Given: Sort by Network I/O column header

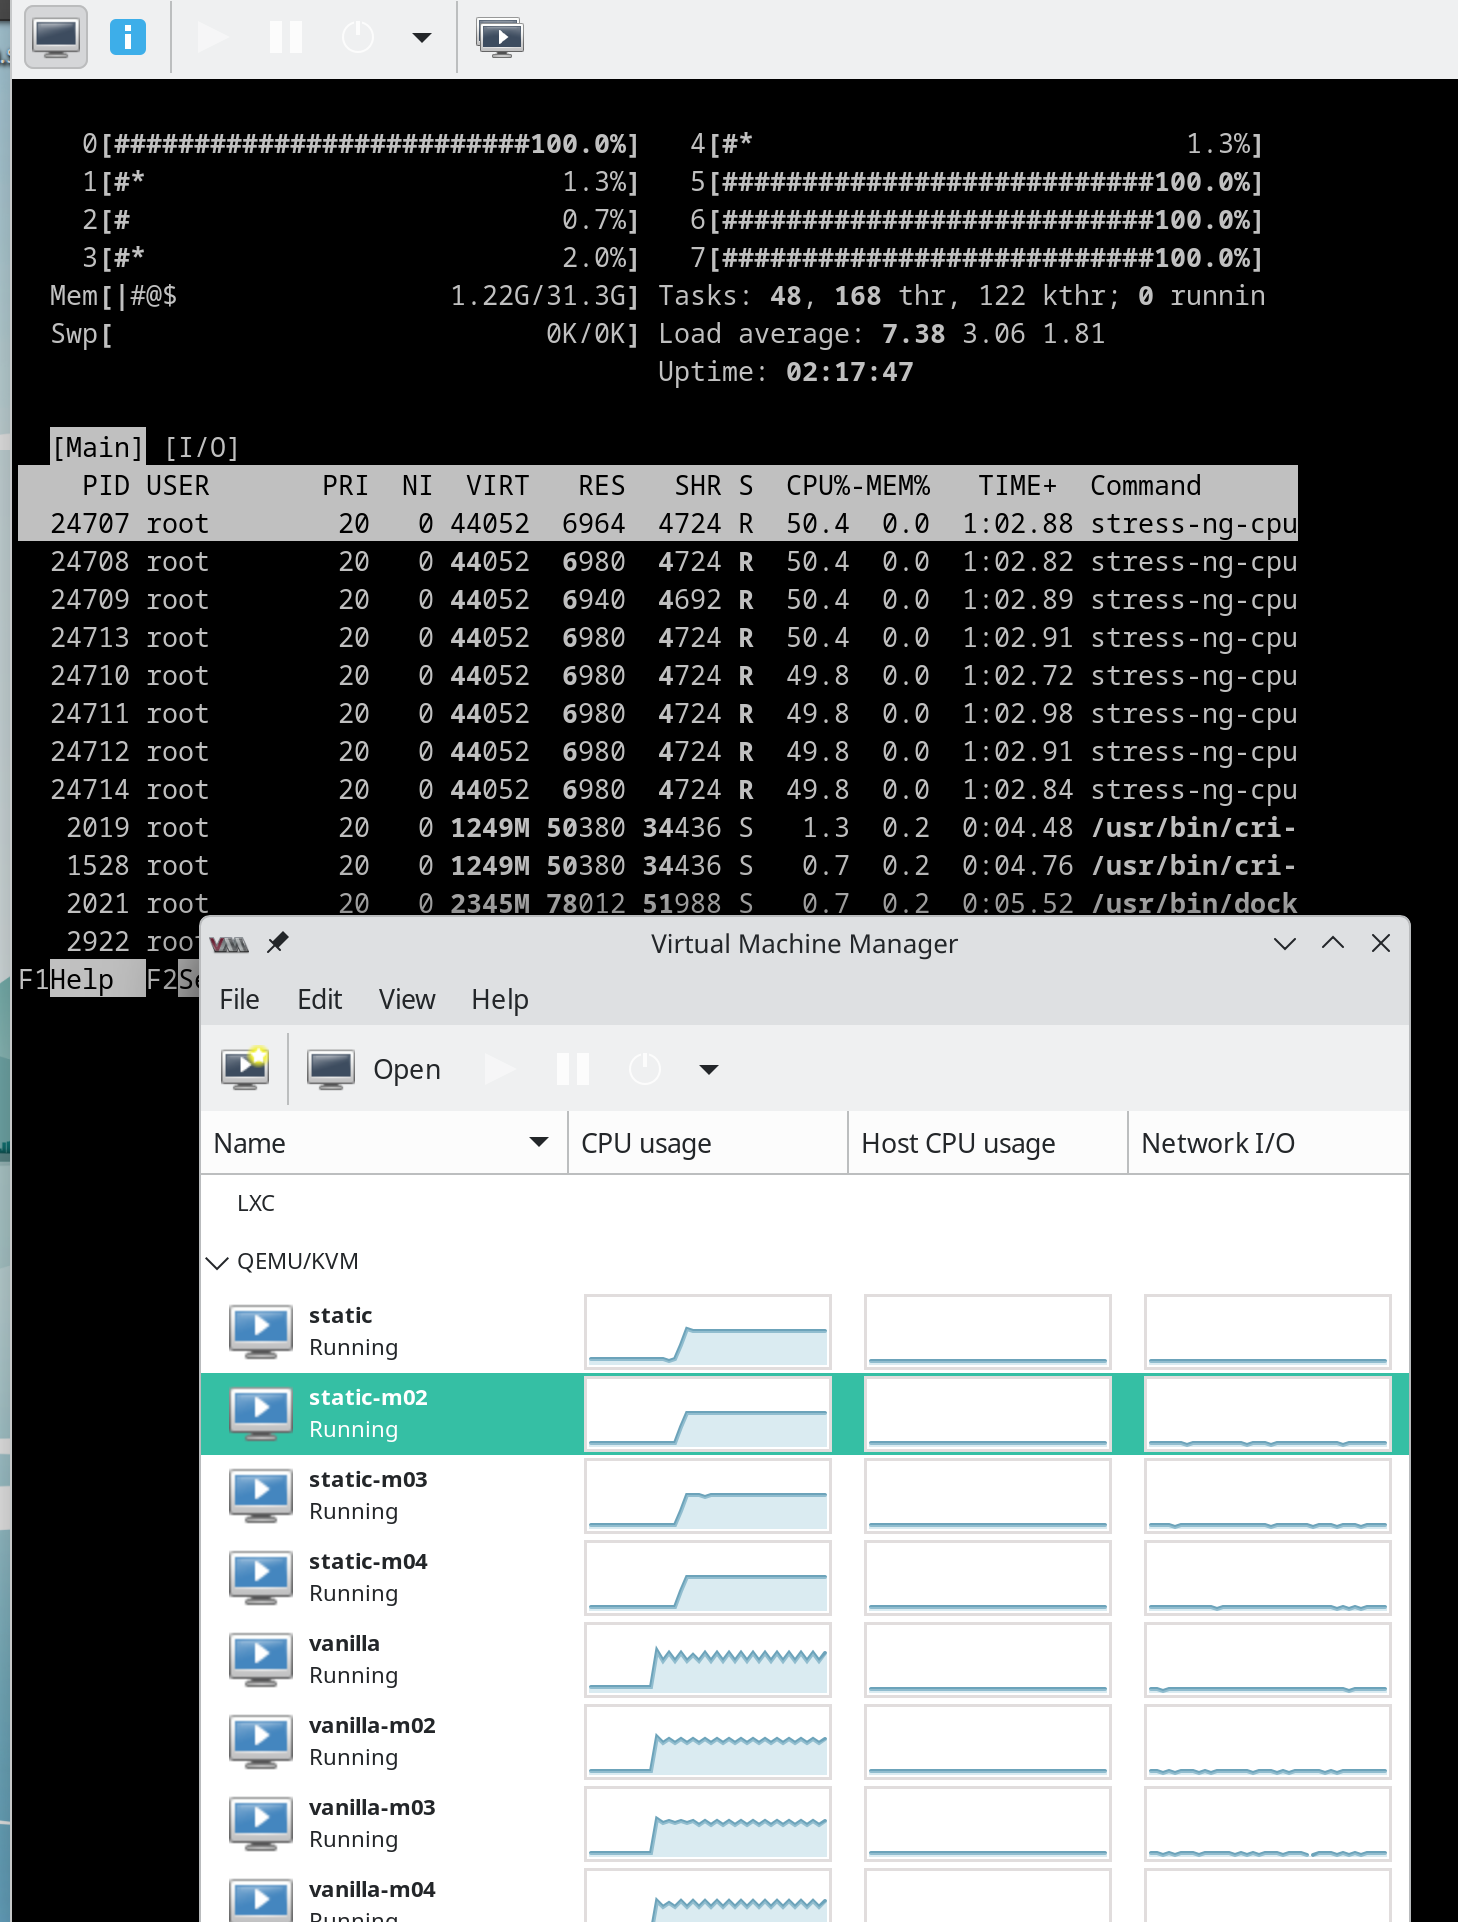Looking at the screenshot, I should (x=1268, y=1143).
